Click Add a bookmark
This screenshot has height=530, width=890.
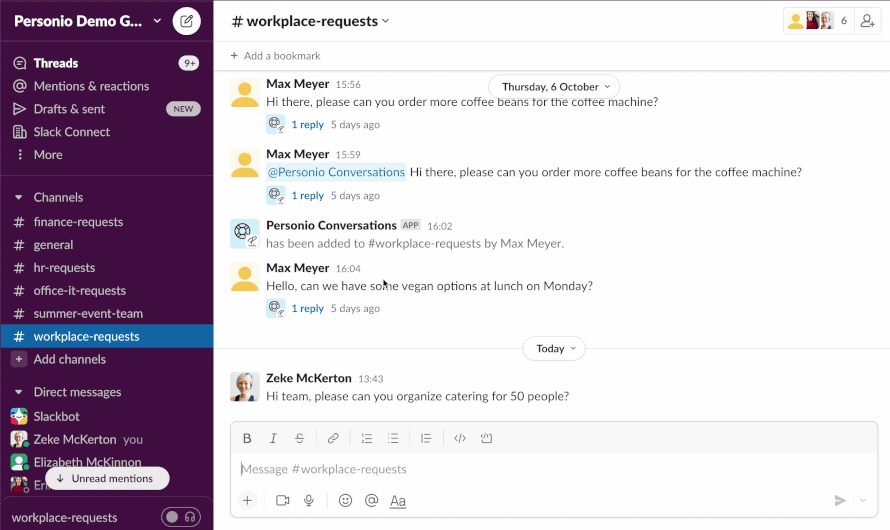pos(275,56)
